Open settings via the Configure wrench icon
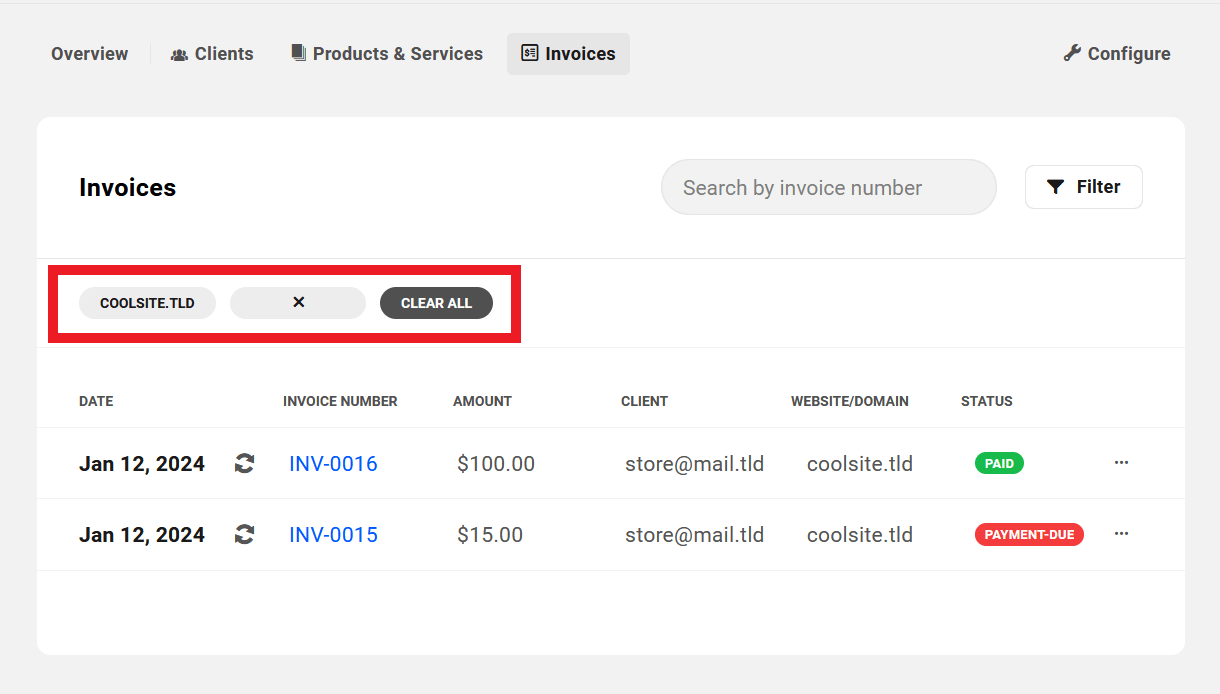Screen dimensions: 1220x694 [x=1074, y=52]
